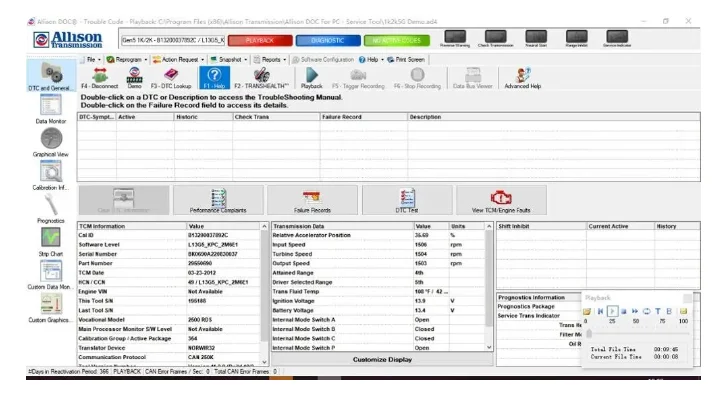717x396 pixels.
Task: Click View TCM/Engine Faults button
Action: [x=501, y=200]
